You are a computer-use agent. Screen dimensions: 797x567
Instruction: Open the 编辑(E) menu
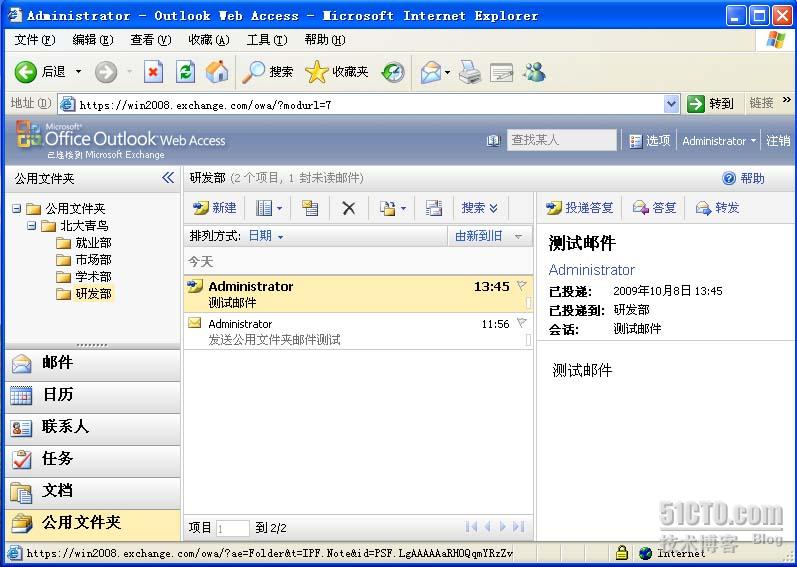(93, 40)
